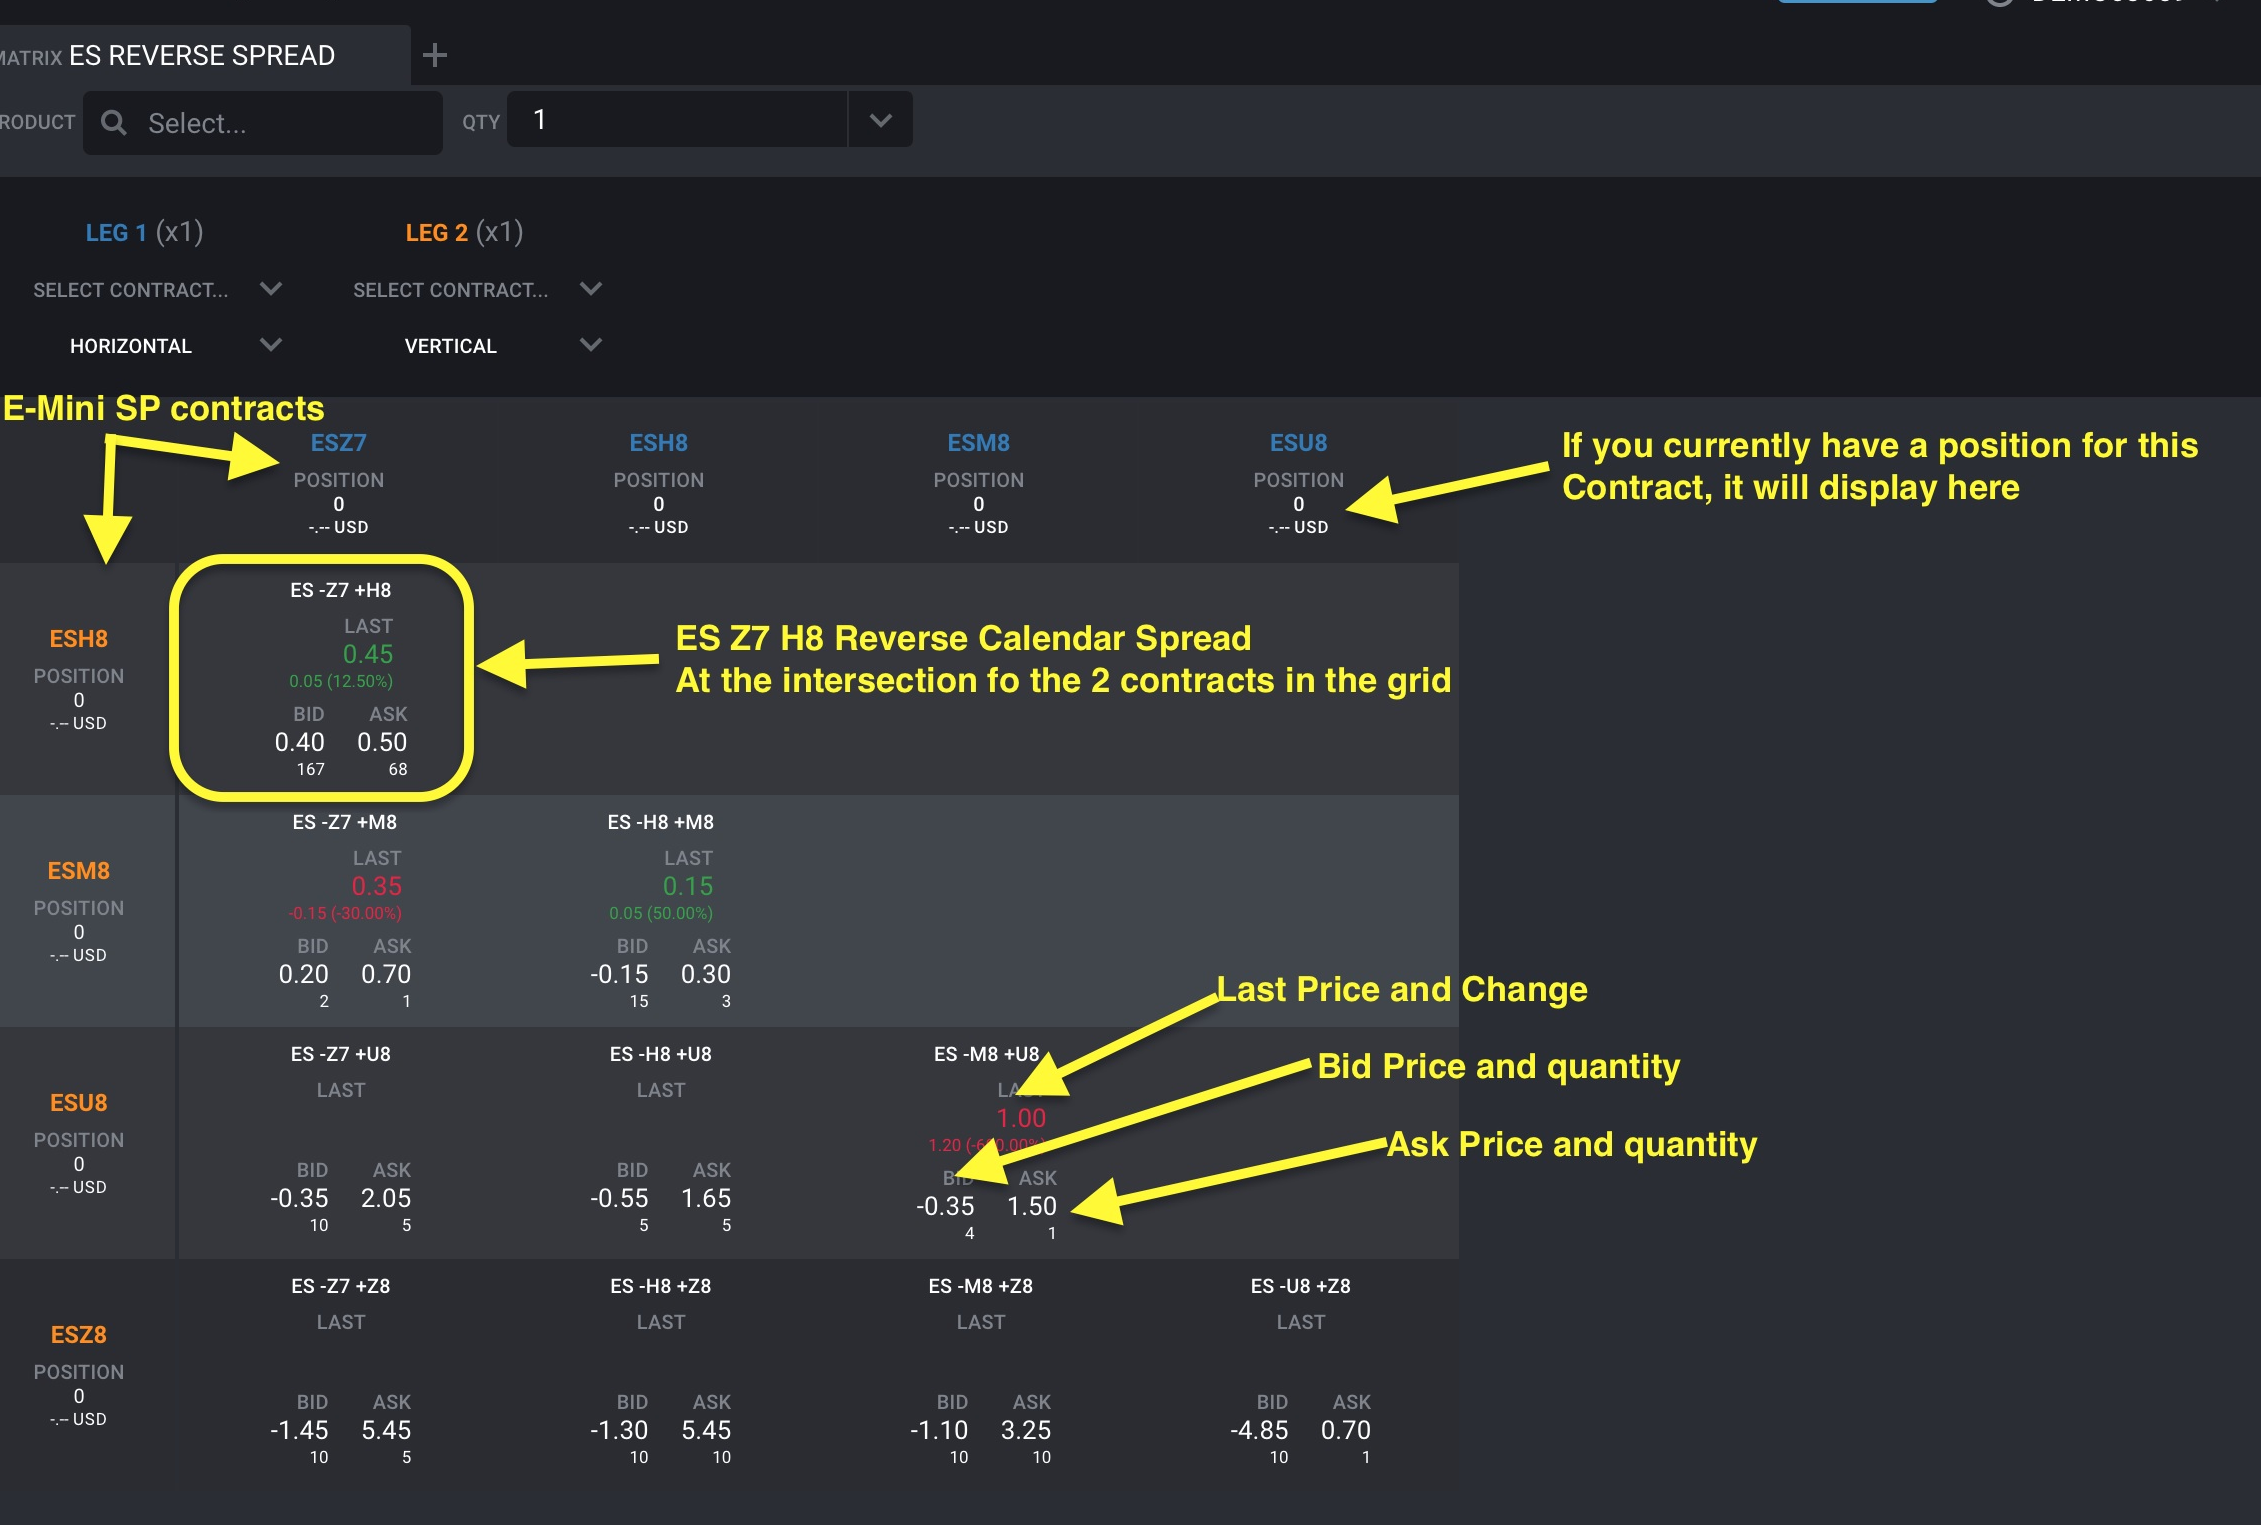Click ask 0.70 in ES -U8 +Z8
The image size is (2261, 1525).
pos(1346,1430)
